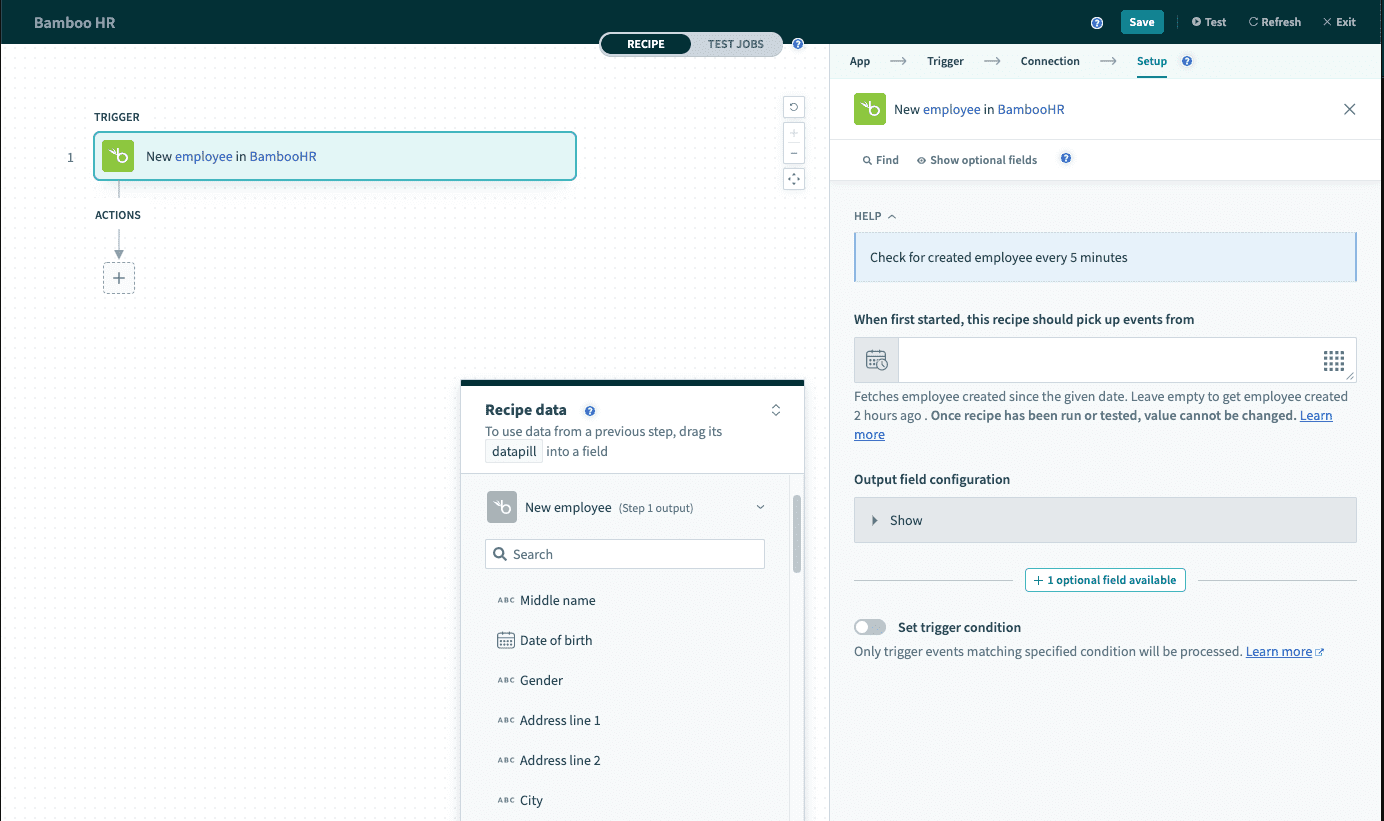Viewport: 1384px width, 821px height.
Task: Click the help icon beside Save button
Action: (1097, 22)
